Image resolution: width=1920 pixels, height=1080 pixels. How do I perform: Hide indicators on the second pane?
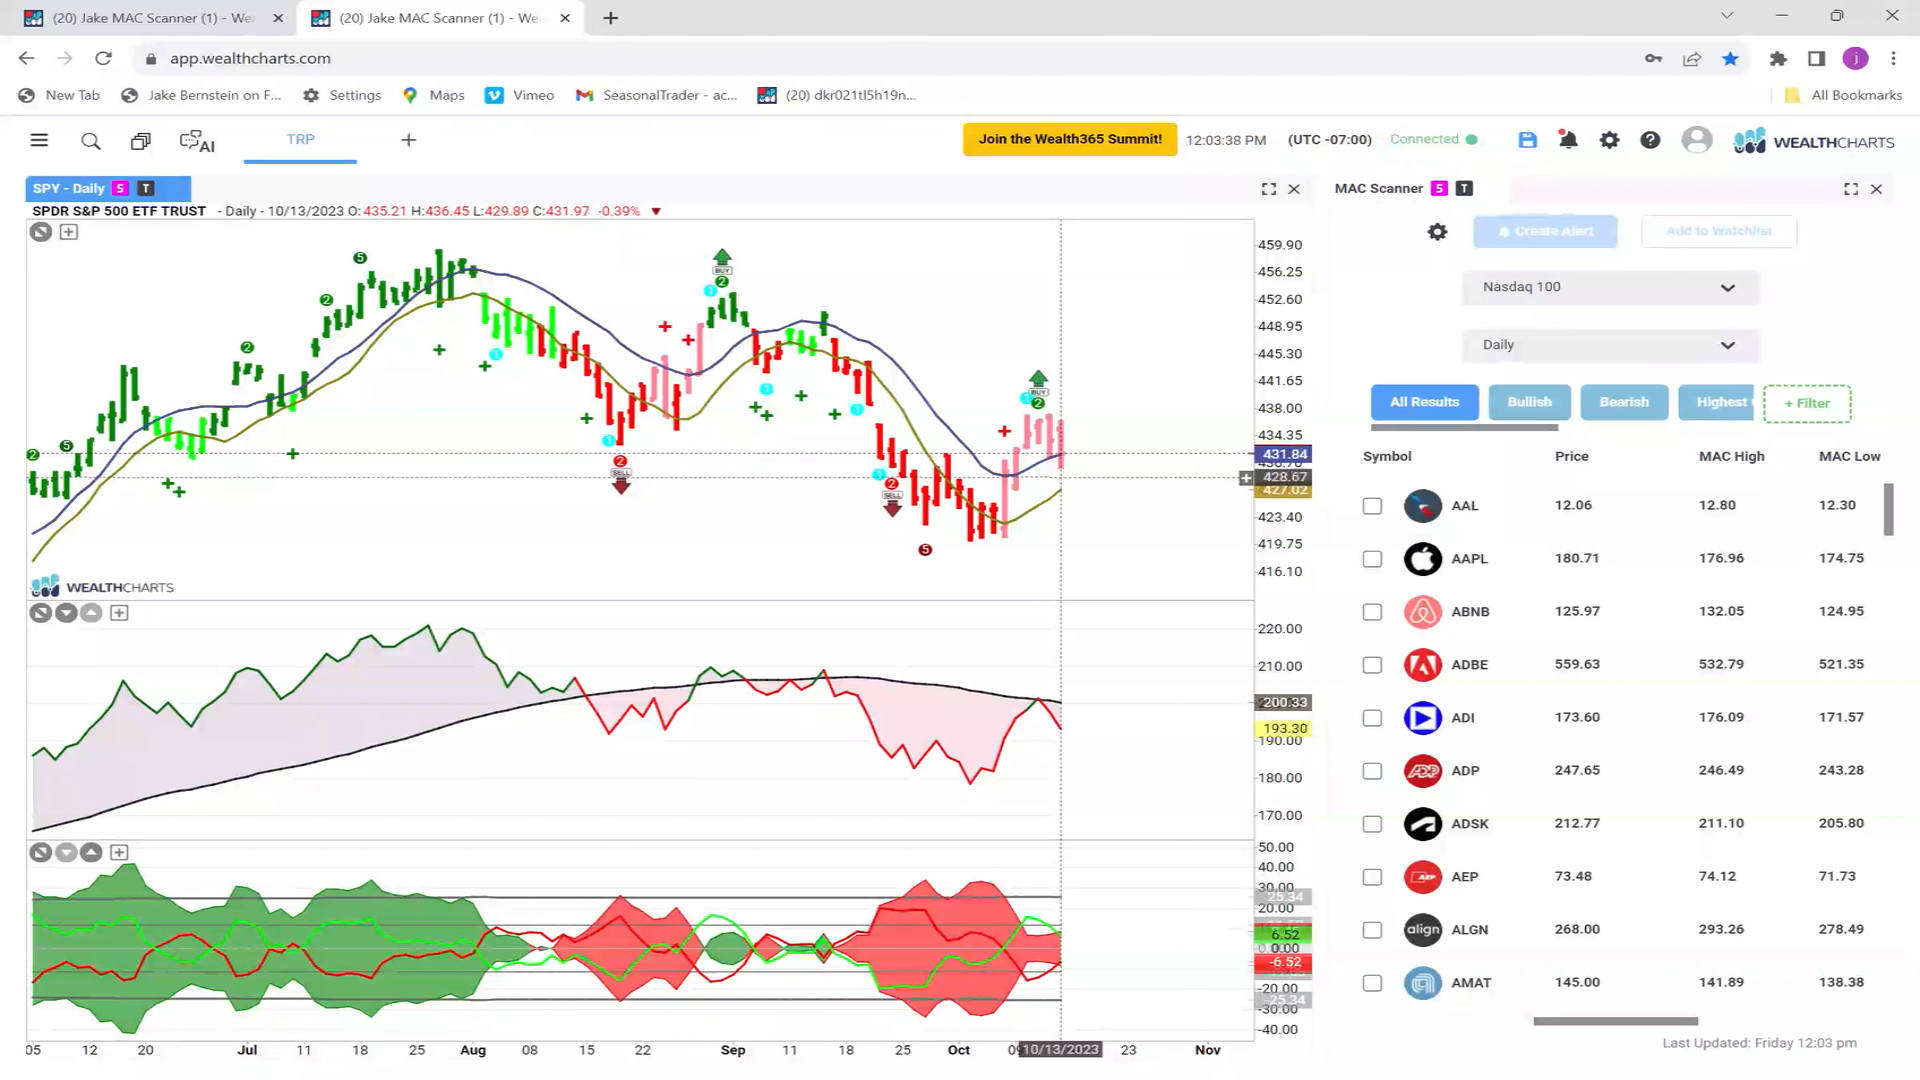click(x=40, y=613)
